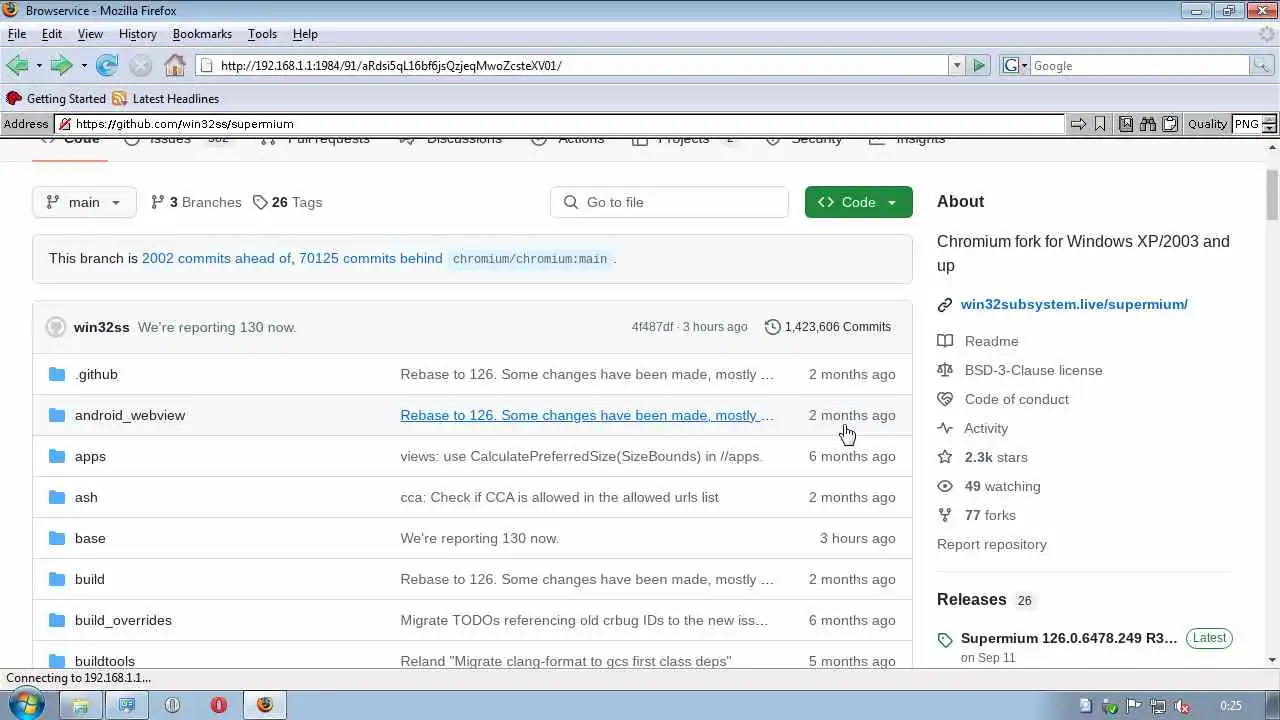Open the URL bar history dropdown arrow
The image size is (1280, 720).
957,65
